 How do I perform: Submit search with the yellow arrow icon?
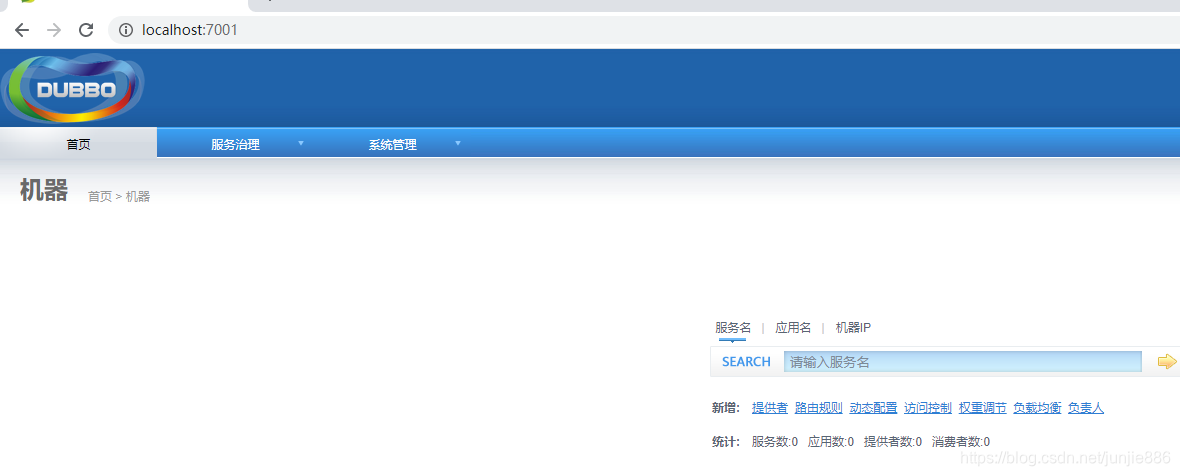(x=1167, y=362)
